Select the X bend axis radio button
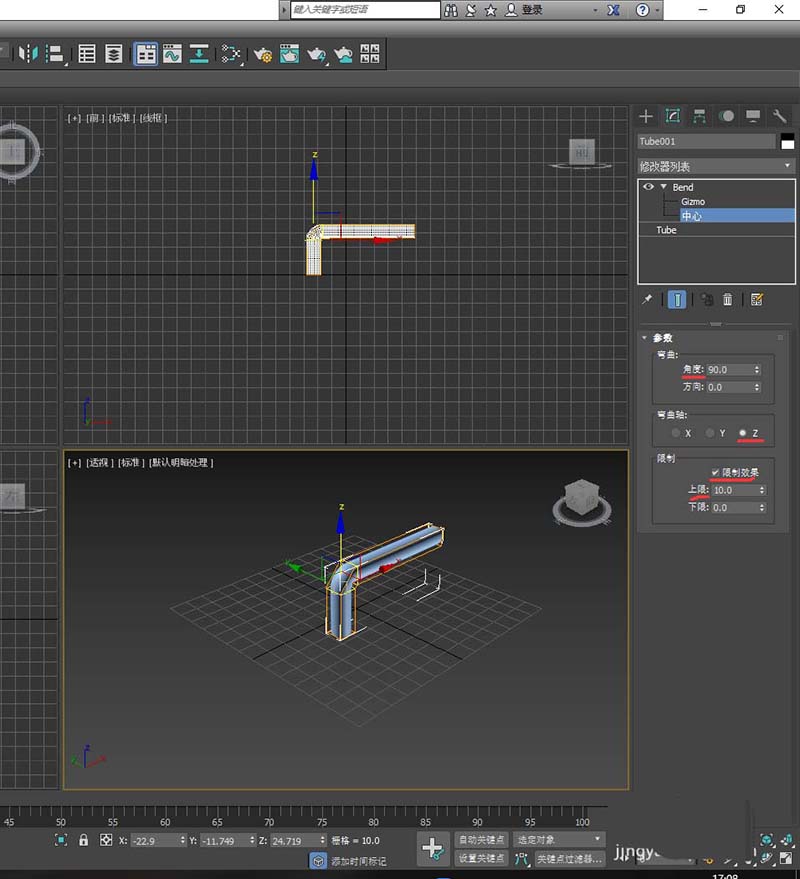Viewport: 800px width, 879px height. pos(677,433)
